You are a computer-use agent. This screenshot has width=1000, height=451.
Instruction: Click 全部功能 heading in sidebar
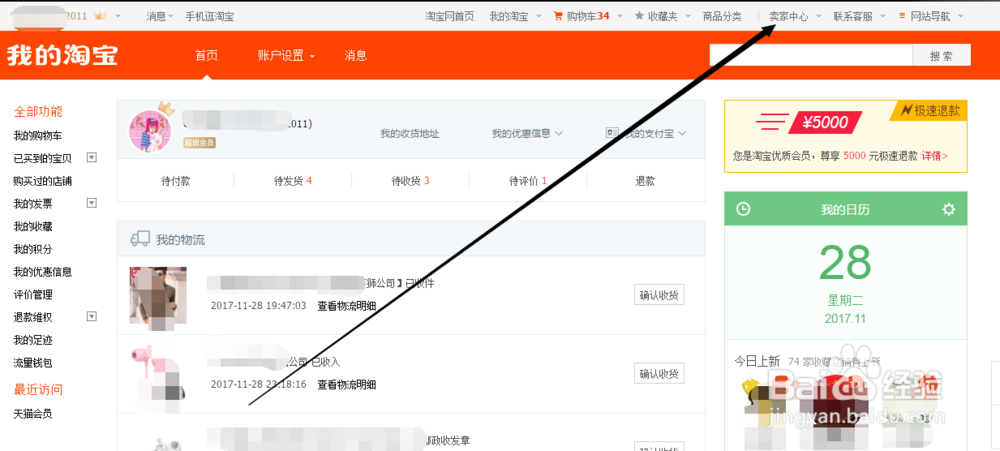pyautogui.click(x=38, y=112)
